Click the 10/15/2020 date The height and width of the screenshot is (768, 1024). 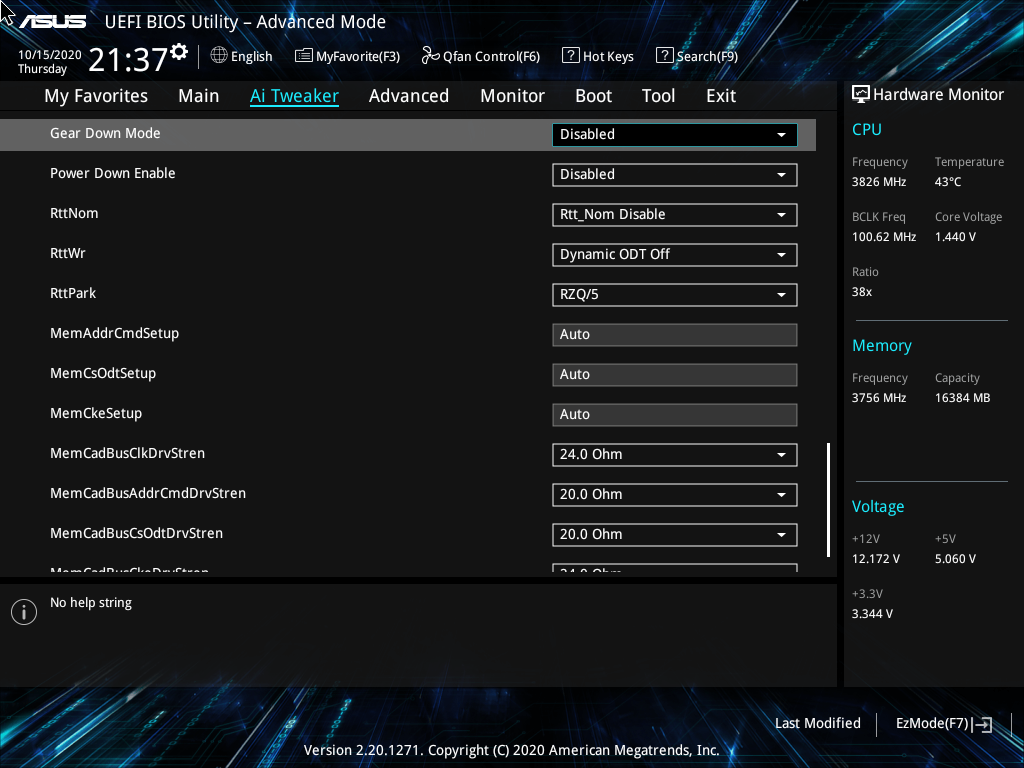(x=50, y=55)
